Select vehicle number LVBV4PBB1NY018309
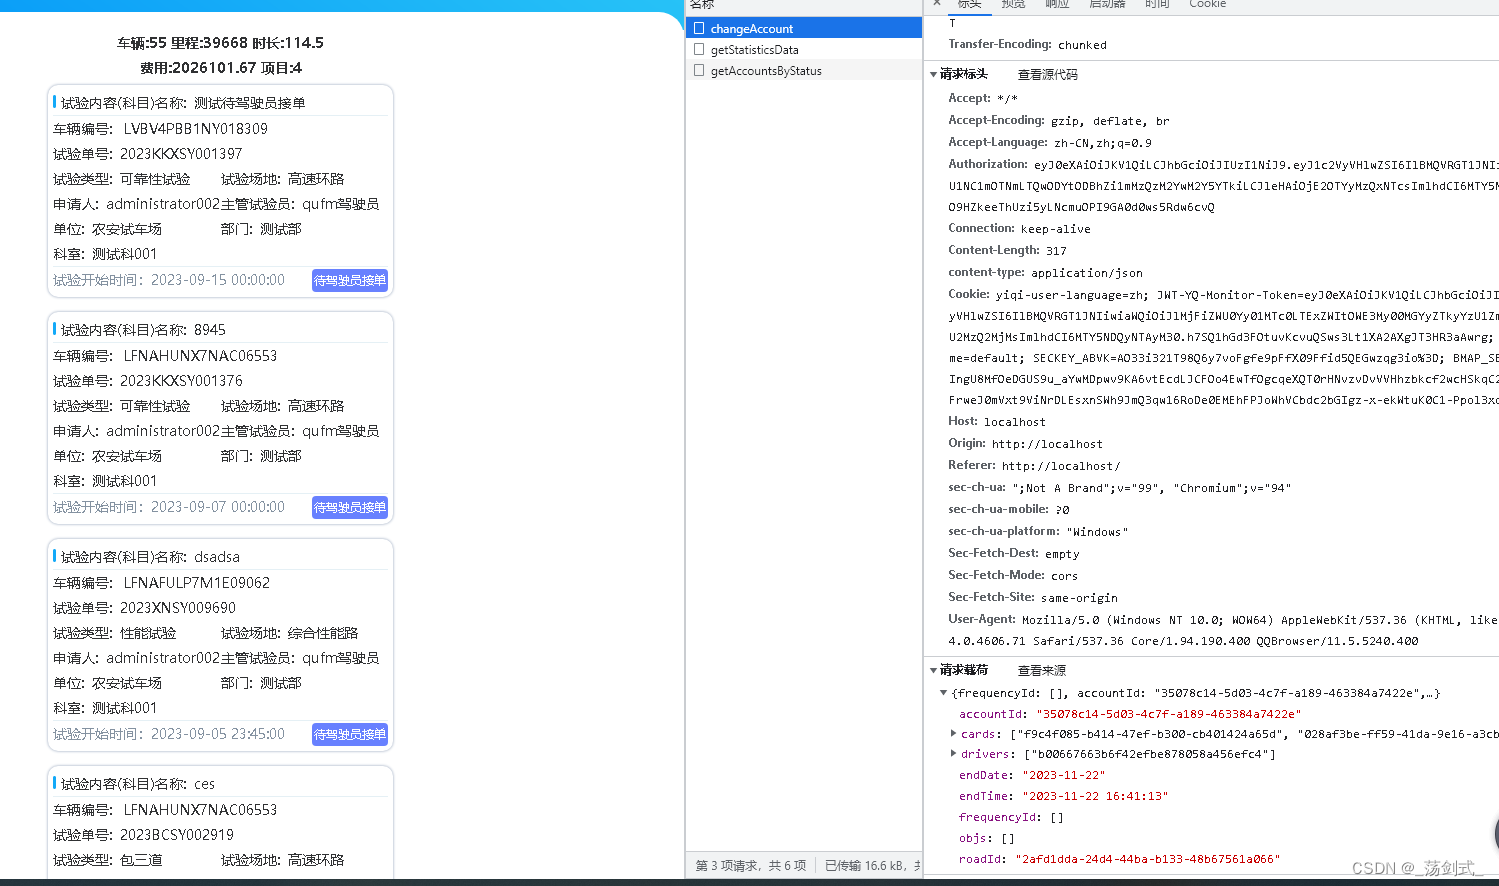This screenshot has height=886, width=1499. 196,129
